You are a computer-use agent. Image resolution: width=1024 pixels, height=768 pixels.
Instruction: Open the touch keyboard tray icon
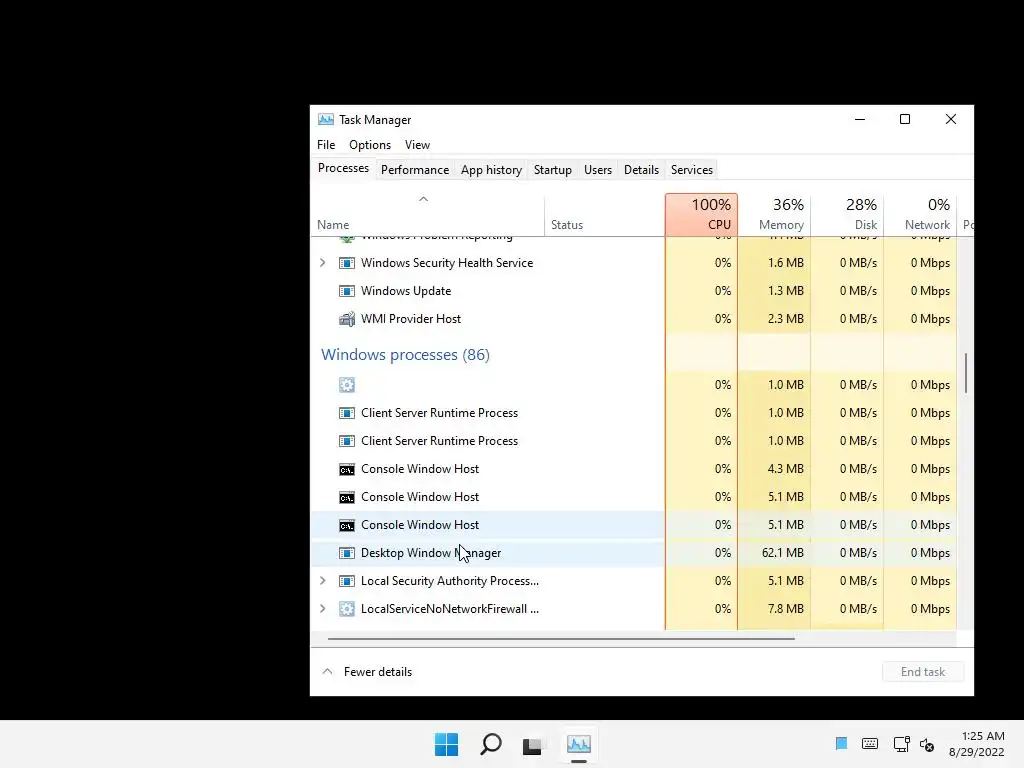870,744
